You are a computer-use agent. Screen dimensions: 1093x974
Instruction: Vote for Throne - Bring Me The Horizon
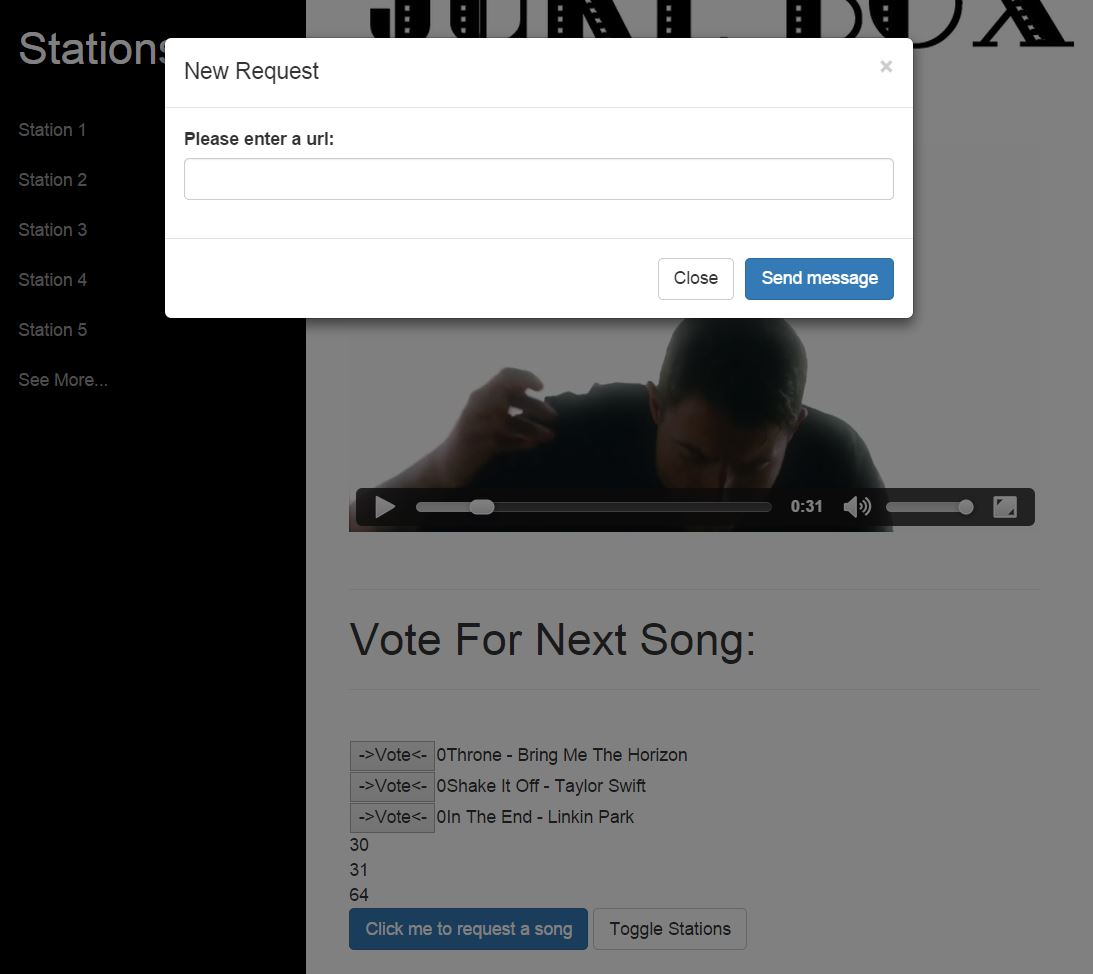tap(392, 756)
